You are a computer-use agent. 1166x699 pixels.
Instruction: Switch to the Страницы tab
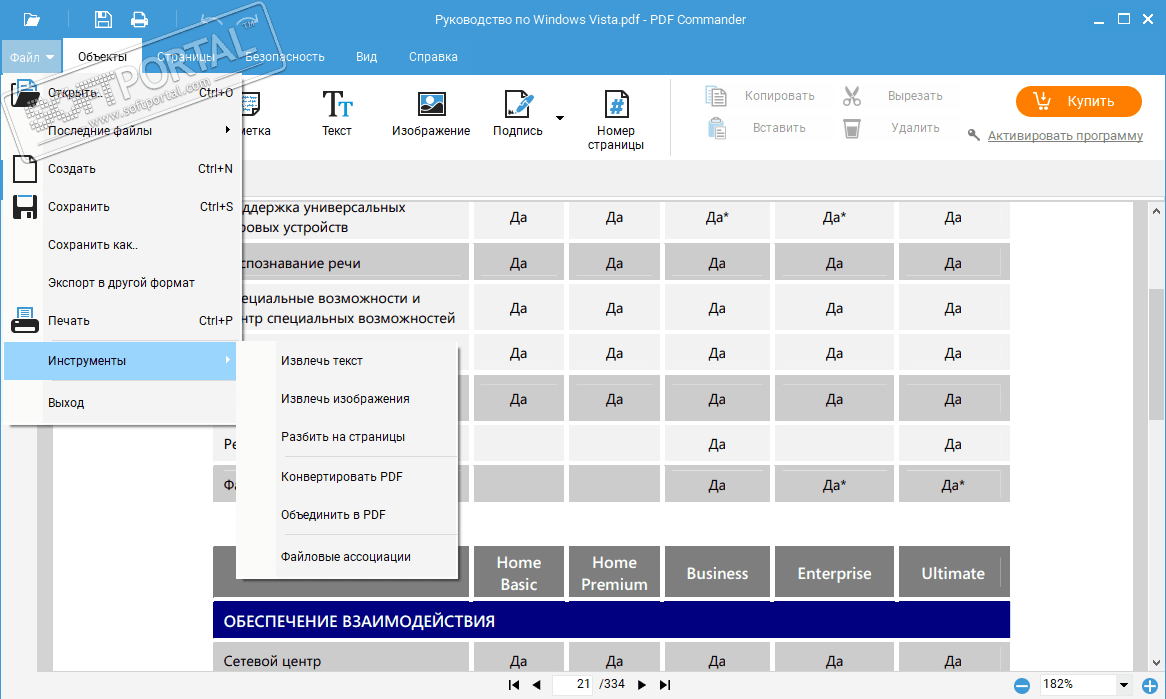coord(186,57)
